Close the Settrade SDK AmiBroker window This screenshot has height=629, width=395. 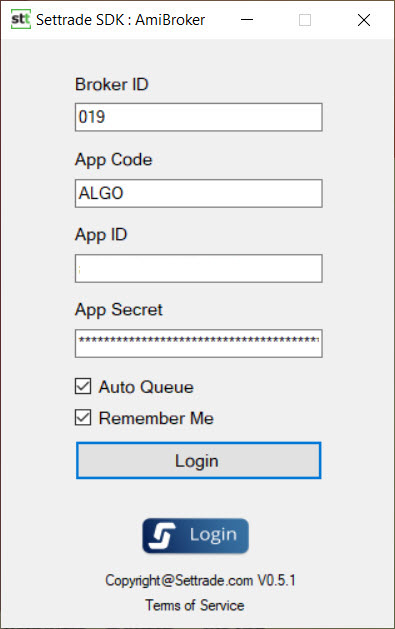coord(364,20)
